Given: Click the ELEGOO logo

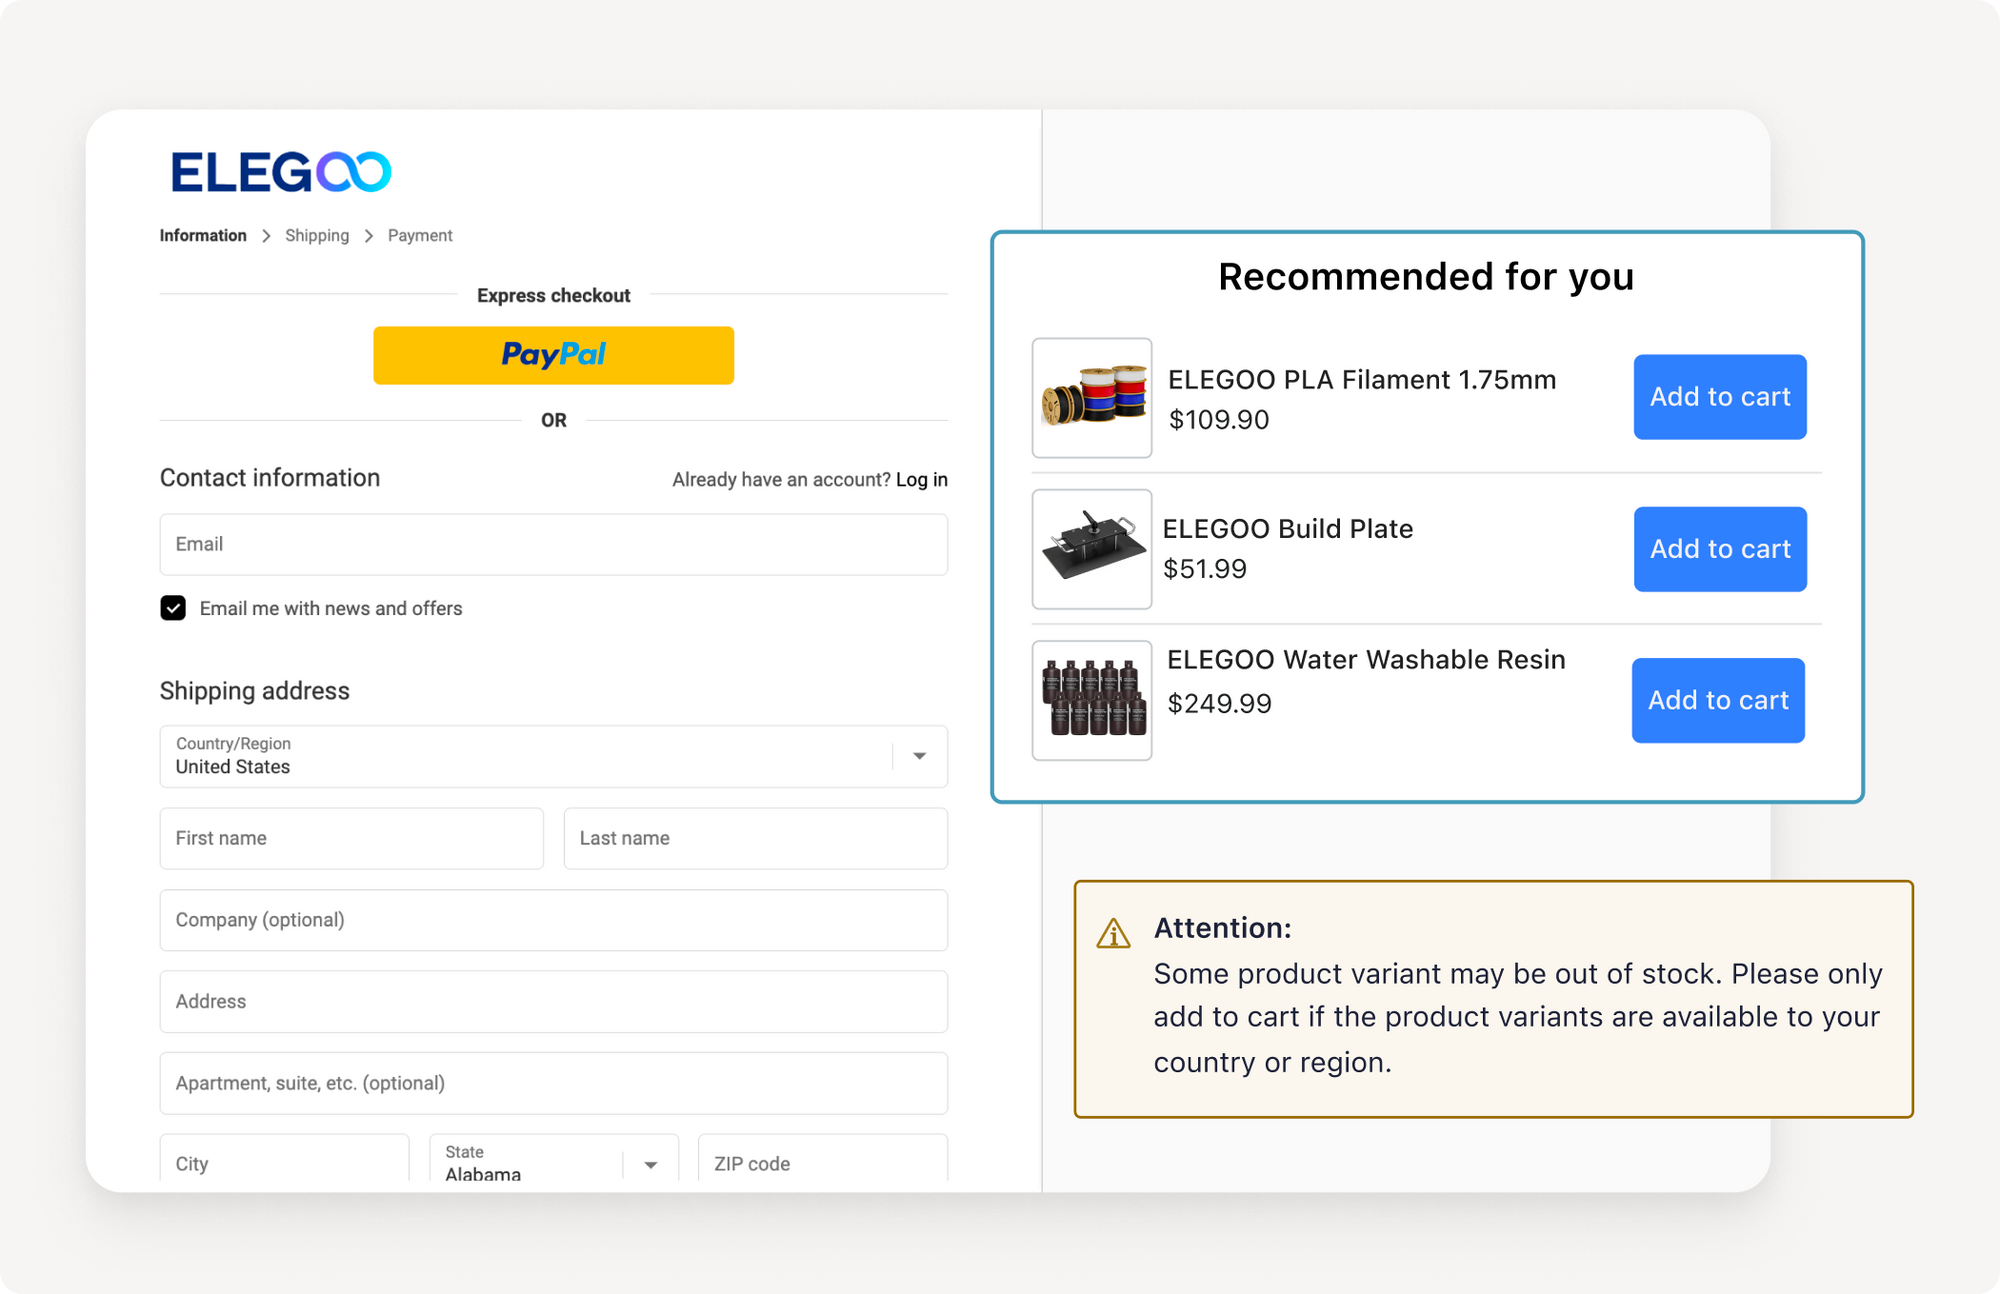Looking at the screenshot, I should (x=281, y=172).
